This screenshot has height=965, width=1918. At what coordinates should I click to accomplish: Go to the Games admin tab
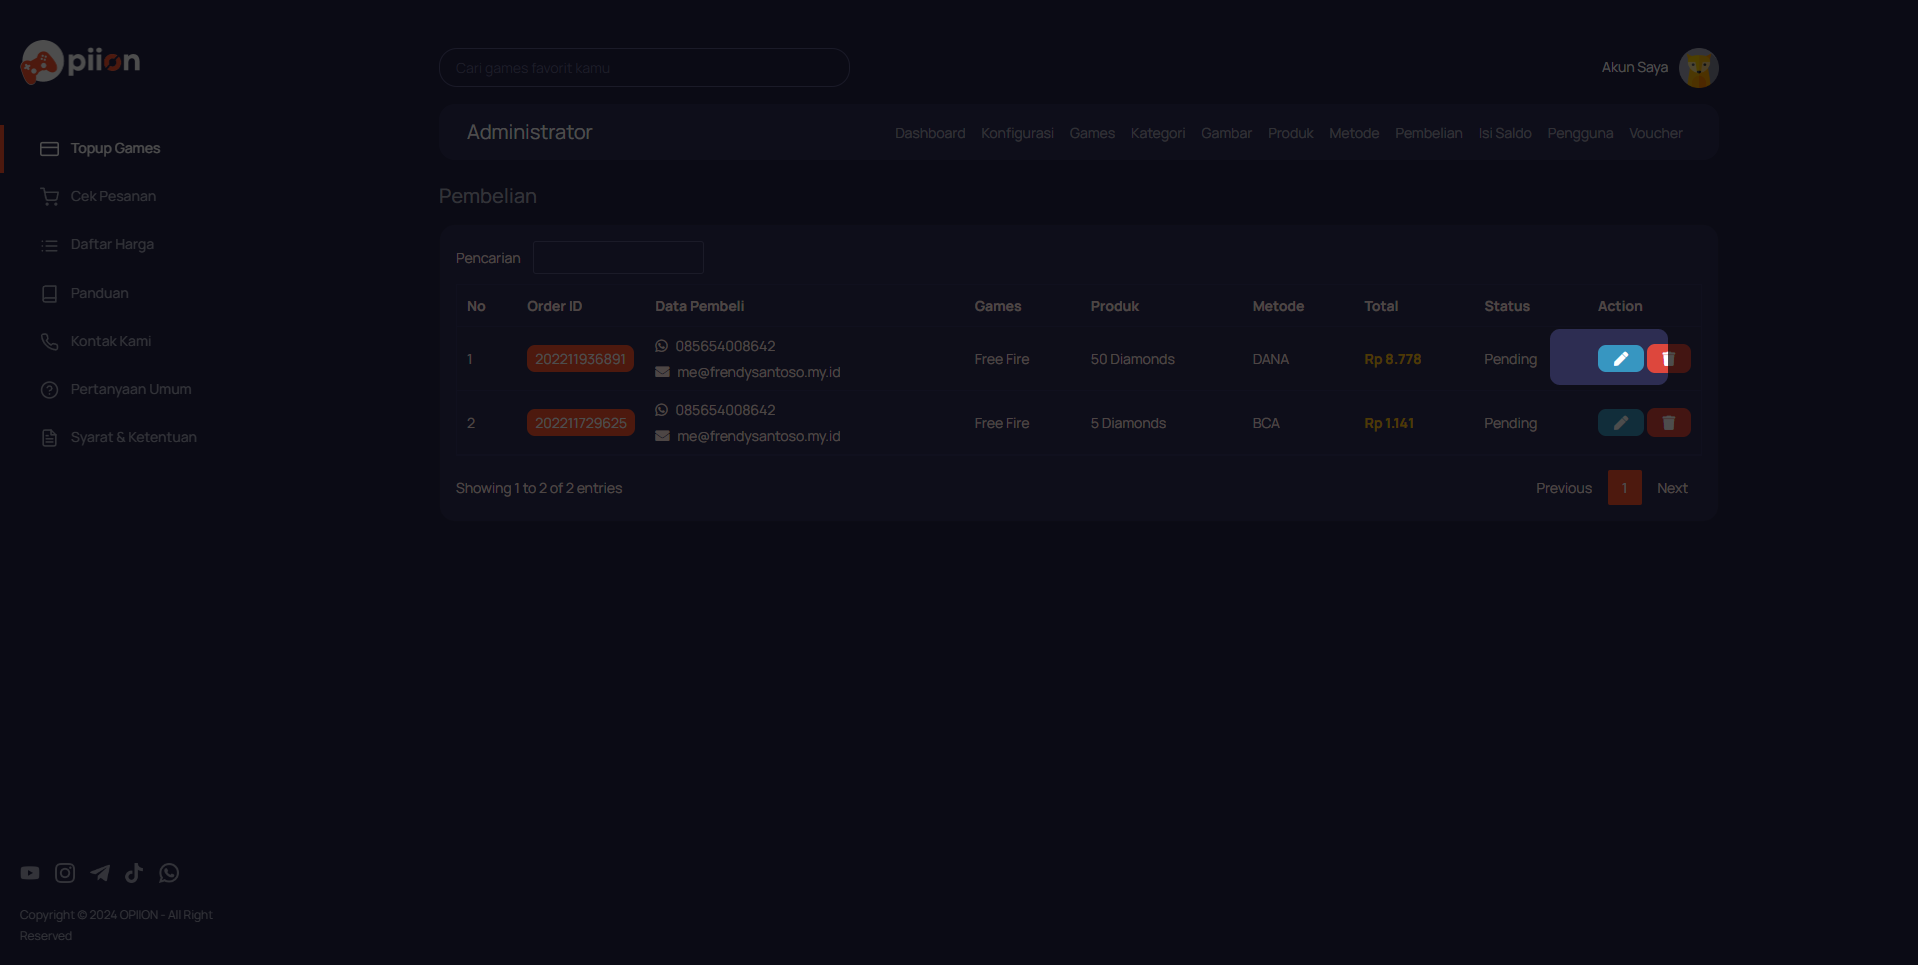(1092, 133)
